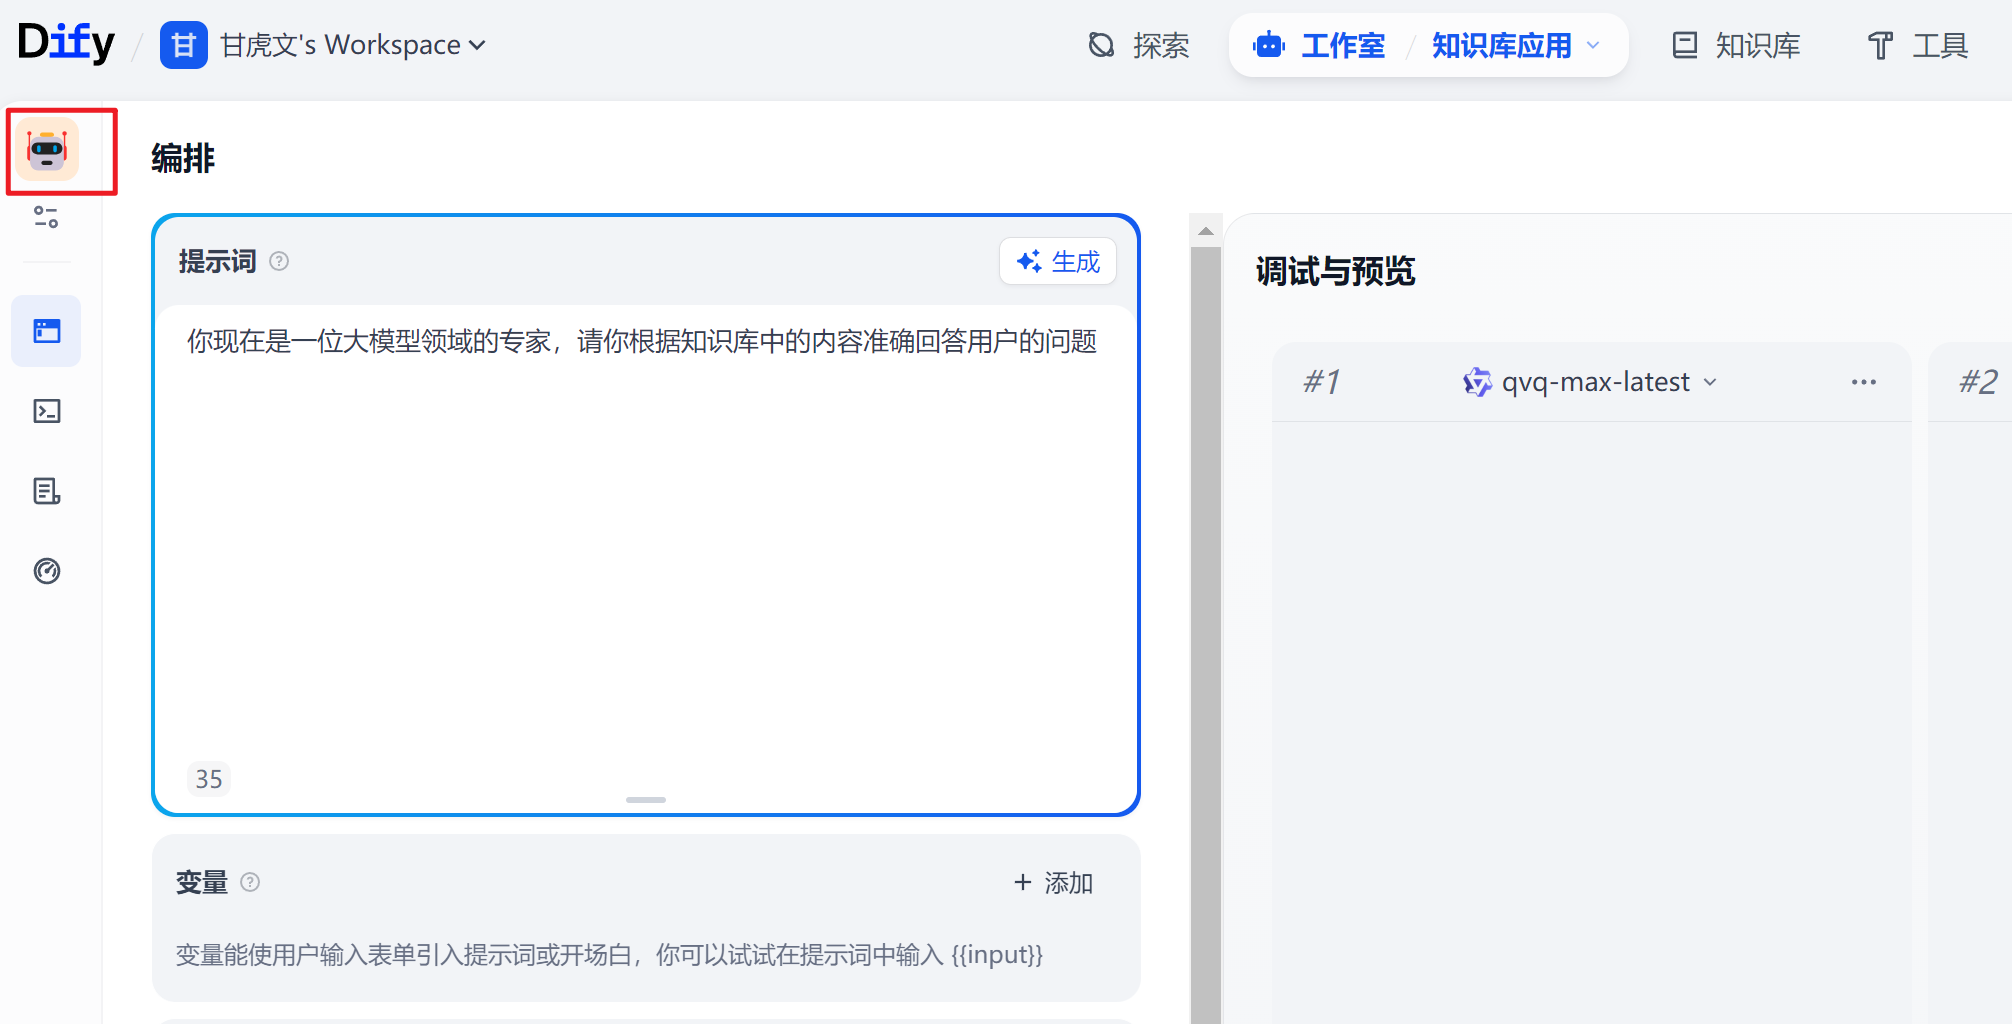Click the 生成 (Generate) prompt button
The width and height of the screenshot is (2012, 1024).
(1058, 262)
